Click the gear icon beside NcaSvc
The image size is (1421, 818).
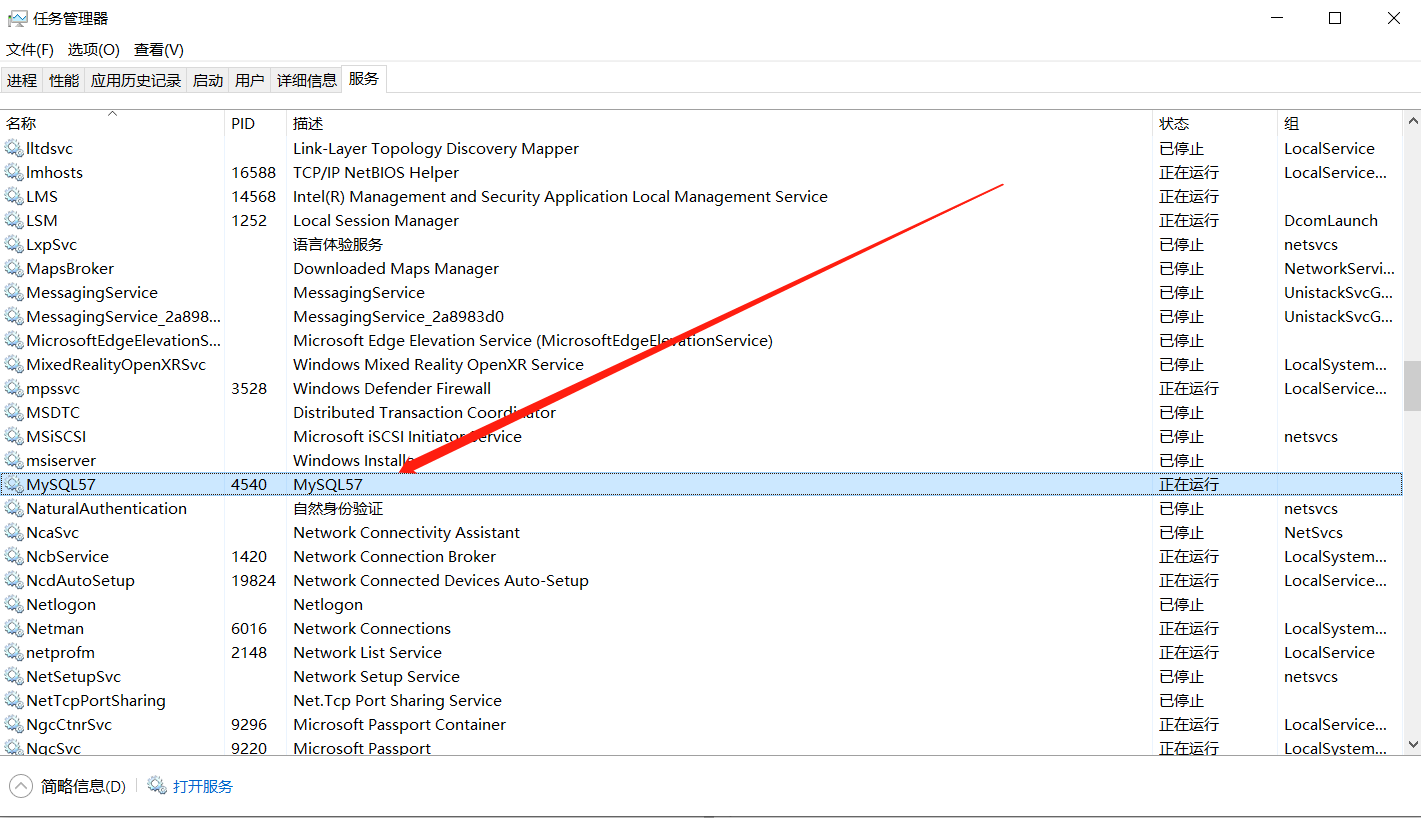13,532
